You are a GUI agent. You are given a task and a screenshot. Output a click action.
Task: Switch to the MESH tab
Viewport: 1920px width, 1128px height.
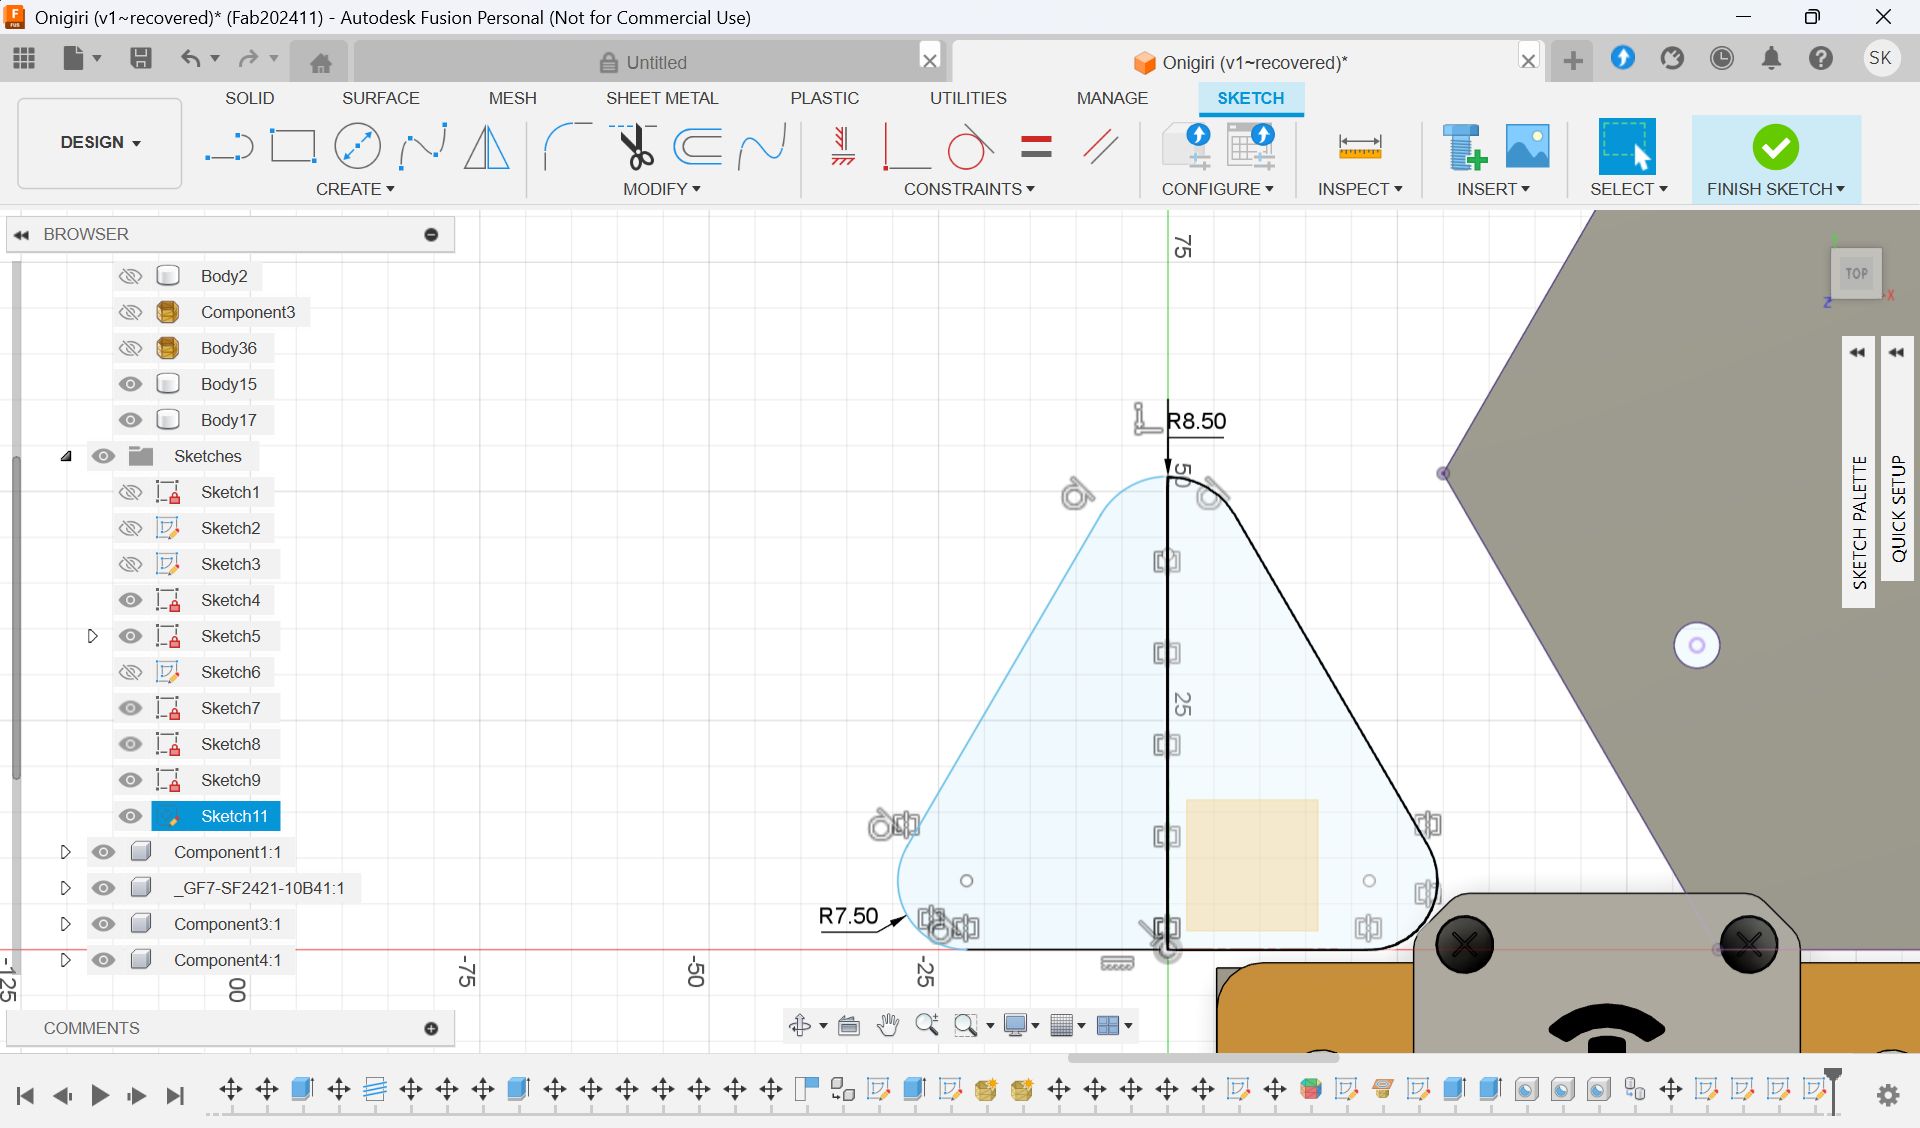[512, 98]
